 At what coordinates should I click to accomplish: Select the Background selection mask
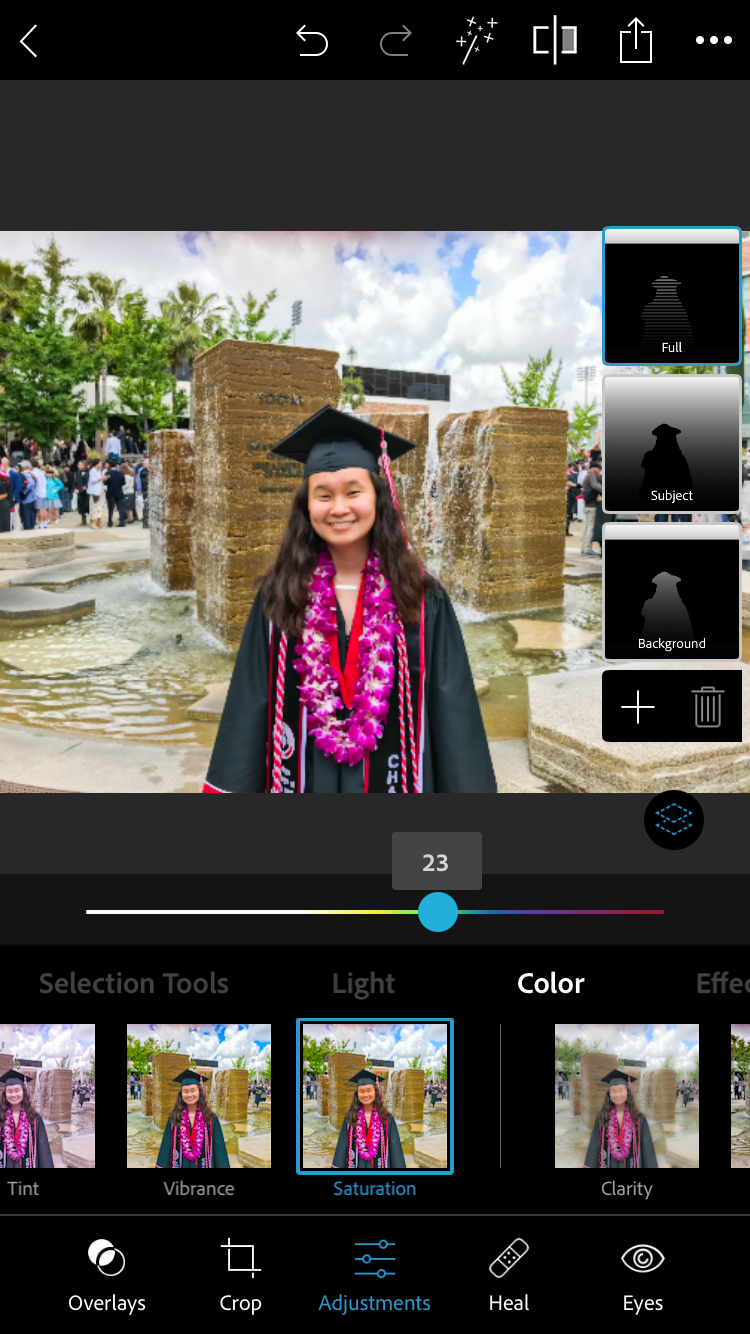[x=671, y=592]
